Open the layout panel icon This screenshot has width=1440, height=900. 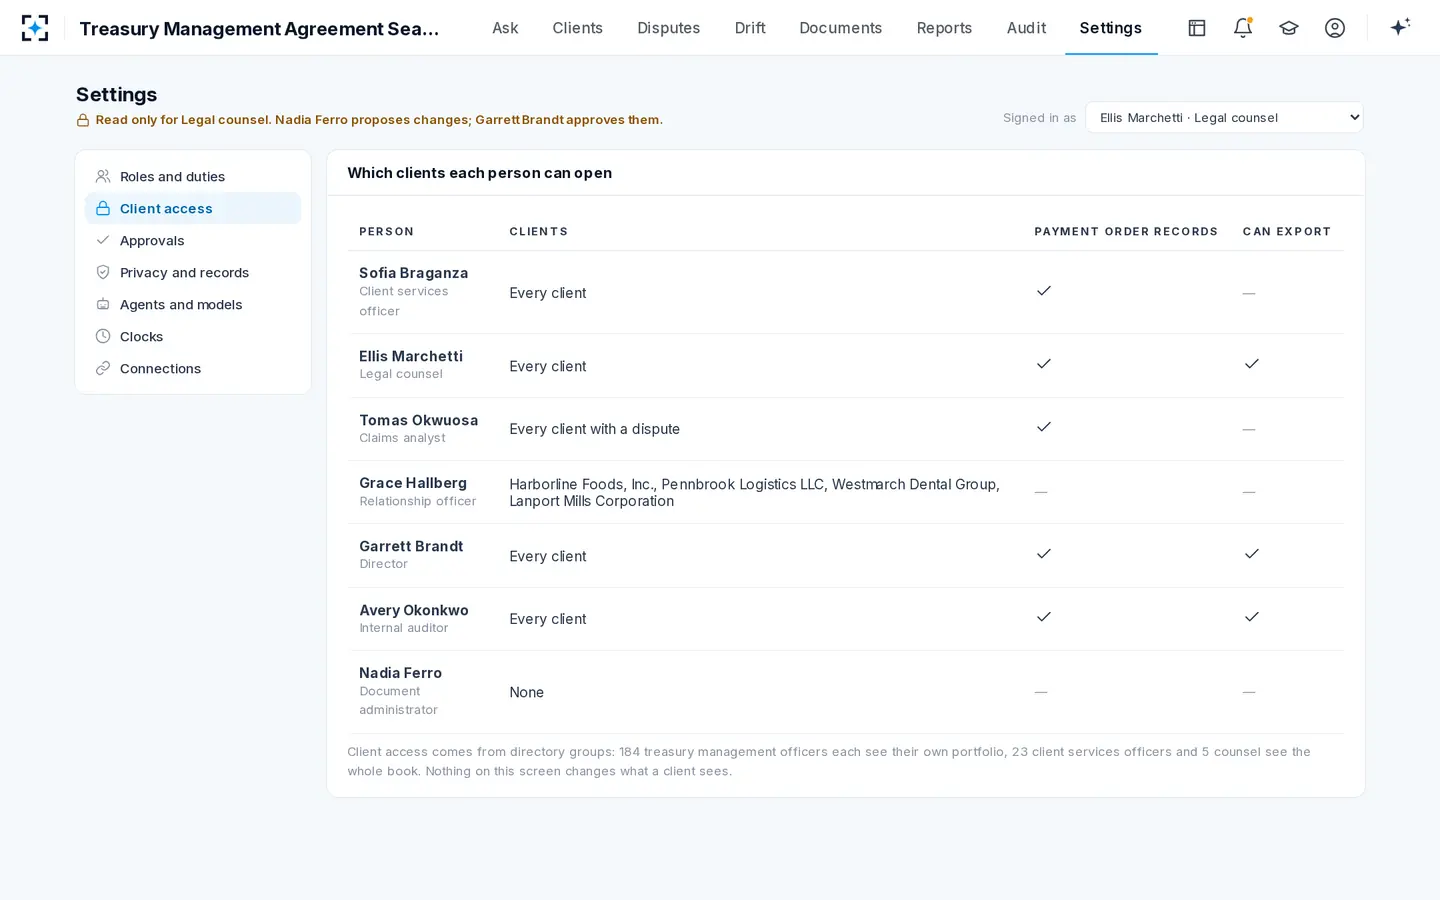point(1197,28)
